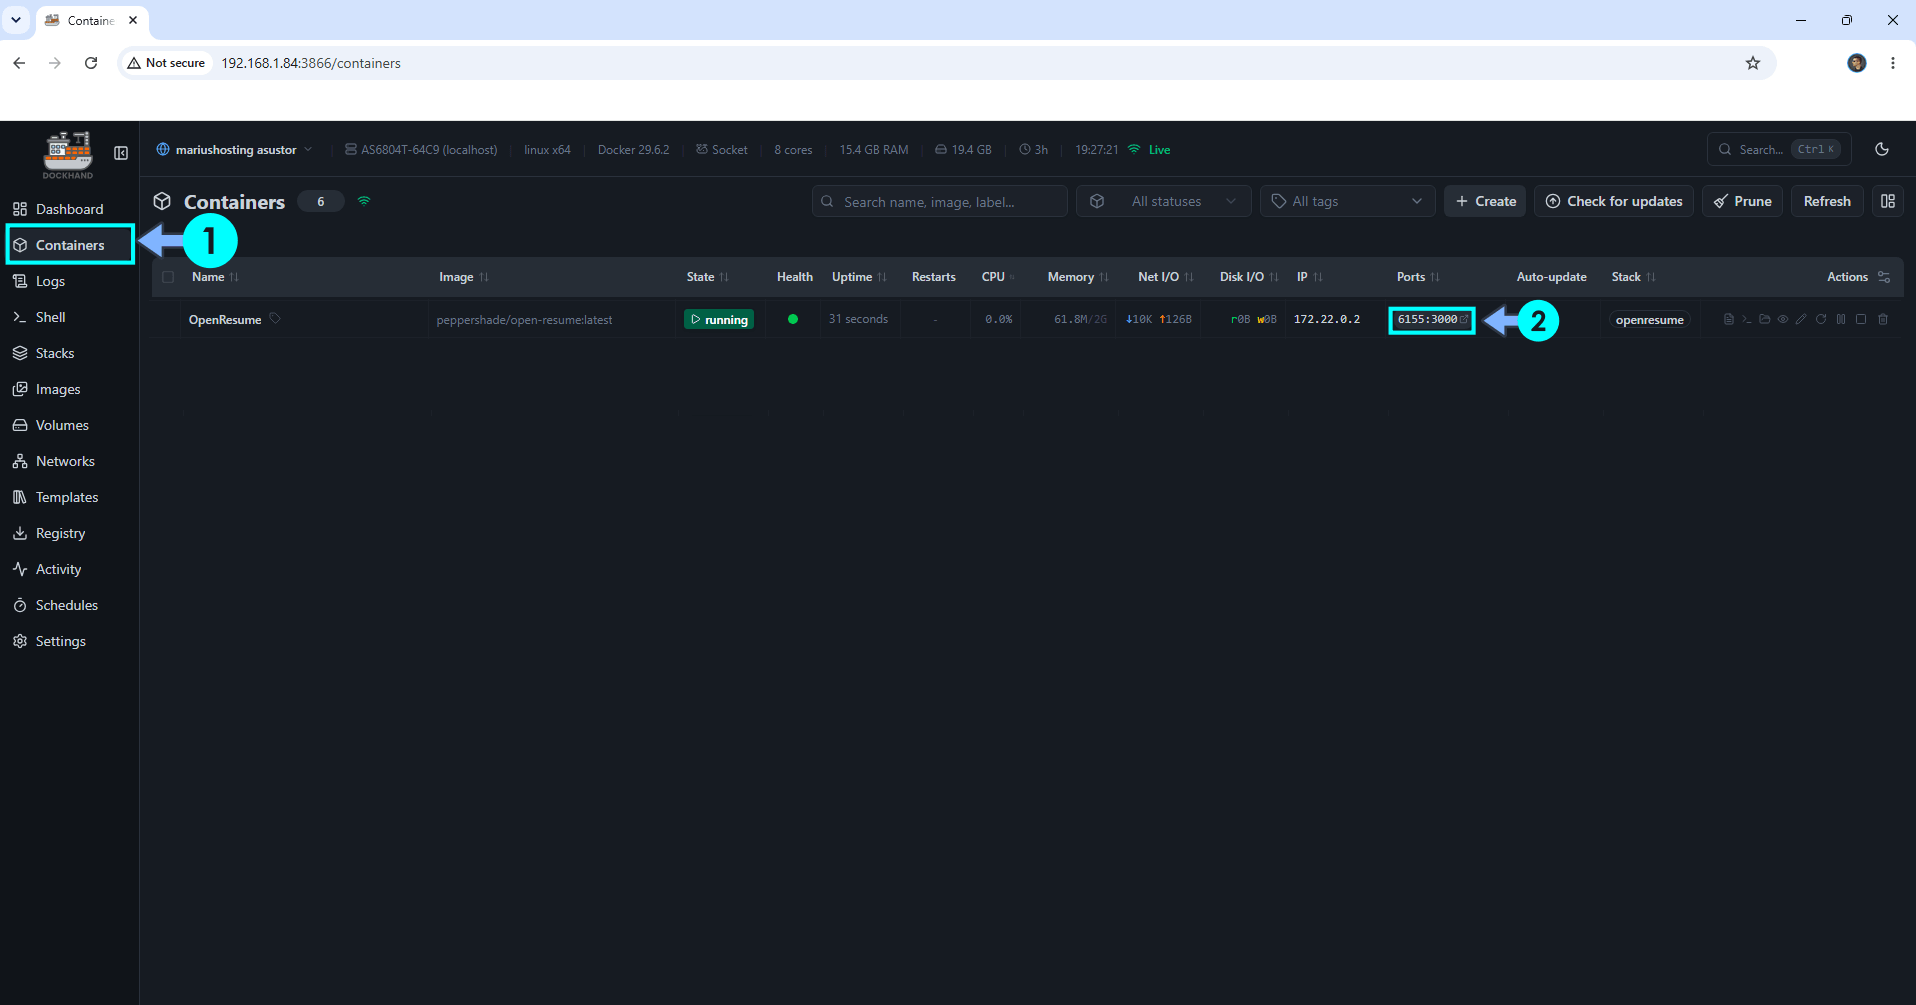Sort containers by the Uptime column
Screen dimensions: 1916x1005
pyautogui.click(x=859, y=277)
